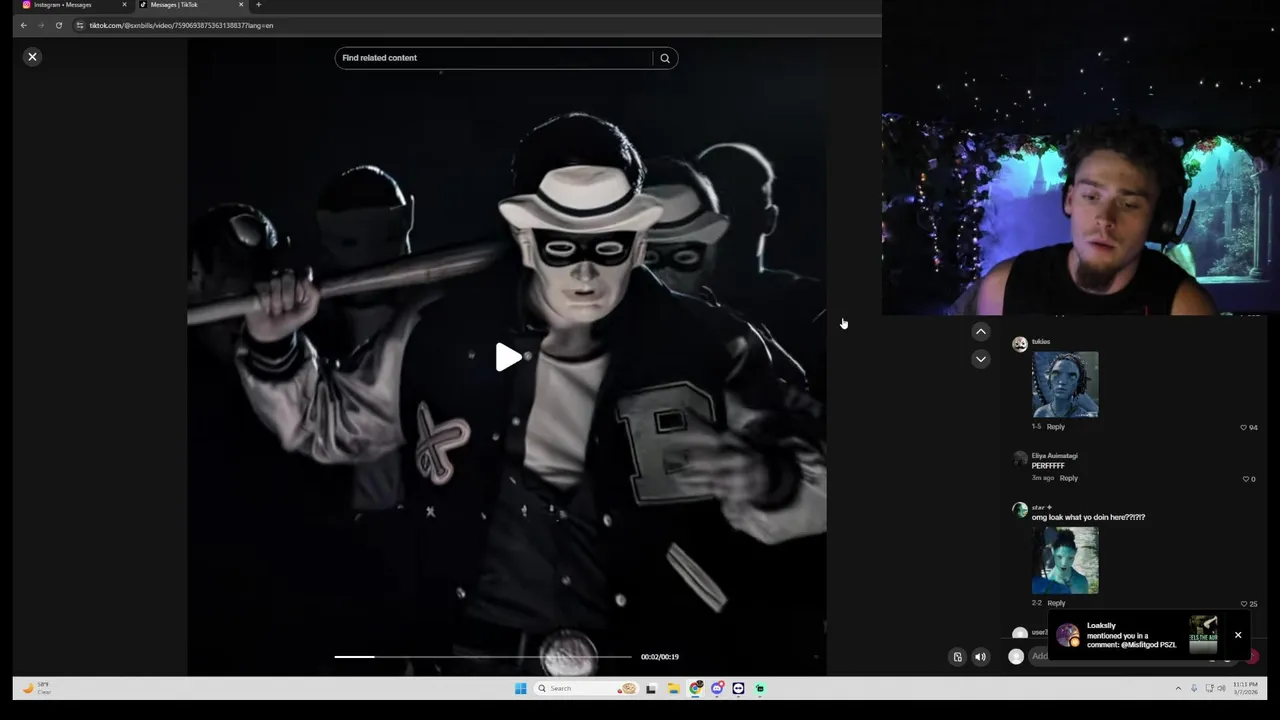Open Task View on the taskbar

point(651,688)
